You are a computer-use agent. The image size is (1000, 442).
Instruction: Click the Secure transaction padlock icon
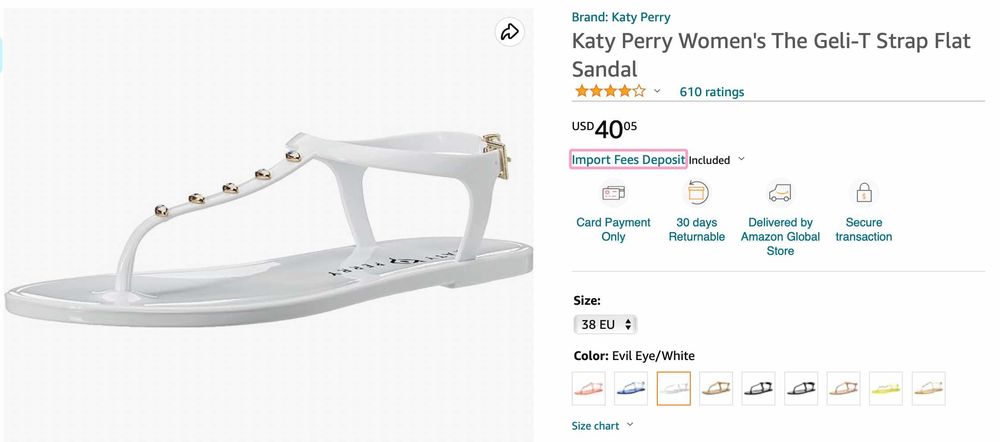click(863, 192)
